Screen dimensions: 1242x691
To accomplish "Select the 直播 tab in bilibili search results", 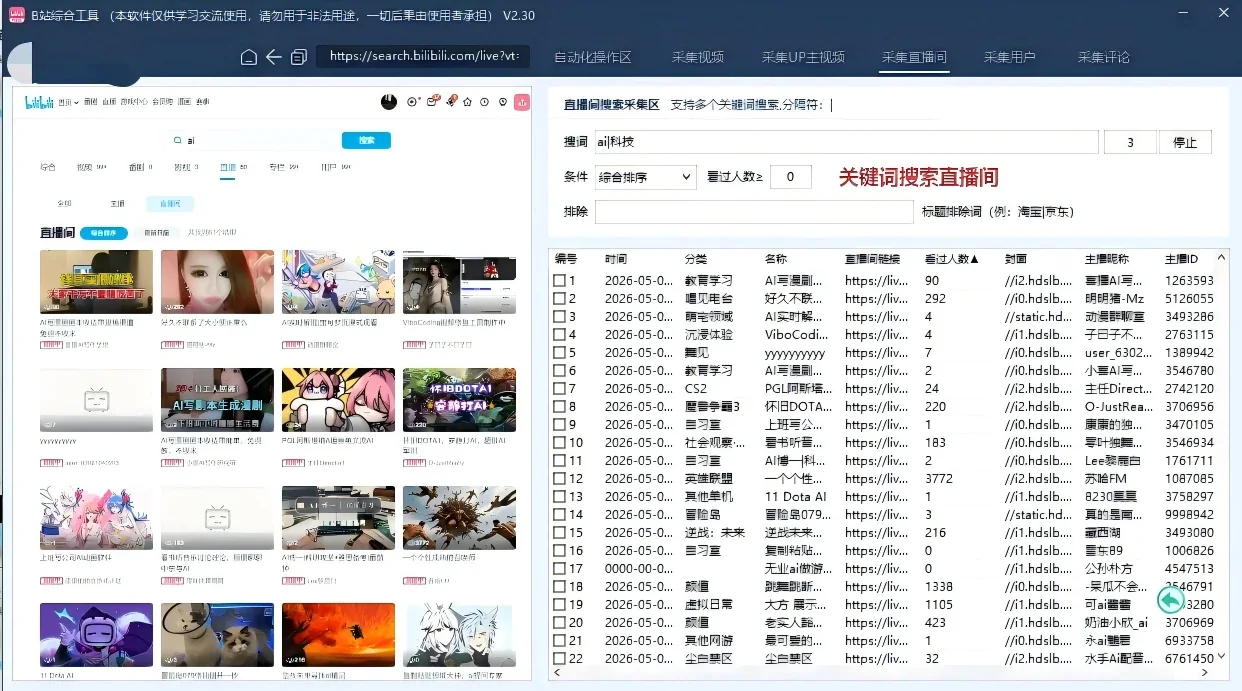I will click(230, 167).
